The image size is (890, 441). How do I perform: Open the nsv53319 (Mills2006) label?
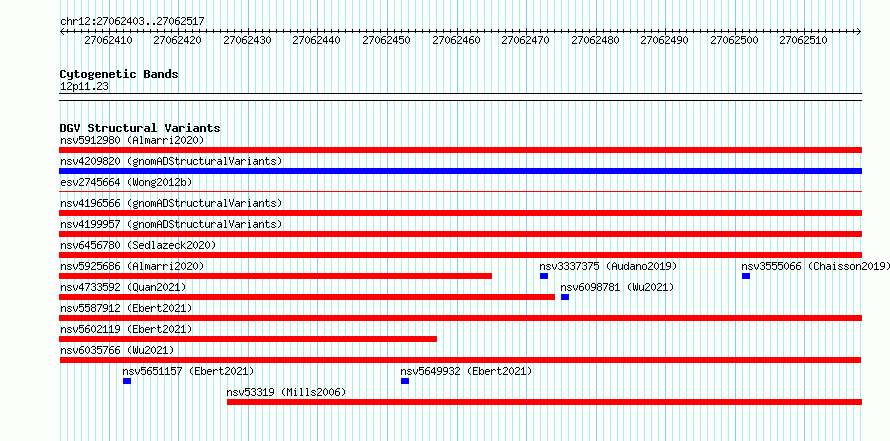(286, 392)
